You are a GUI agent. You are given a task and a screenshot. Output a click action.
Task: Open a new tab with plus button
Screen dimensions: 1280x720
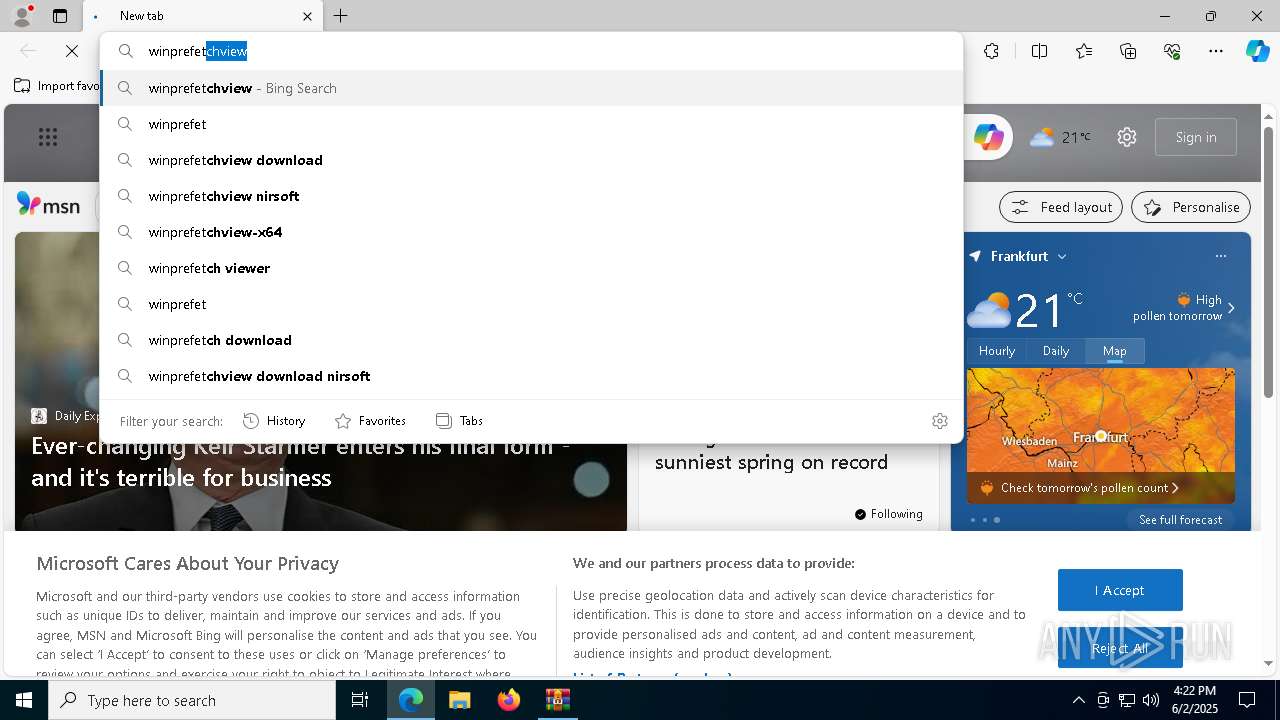341,16
